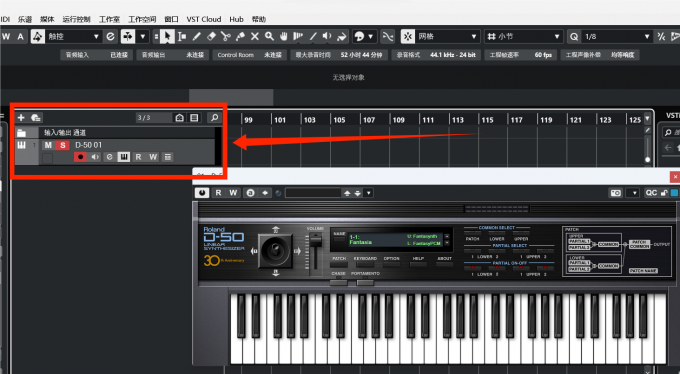Expand the color tool dropdown arrow

coord(370,36)
